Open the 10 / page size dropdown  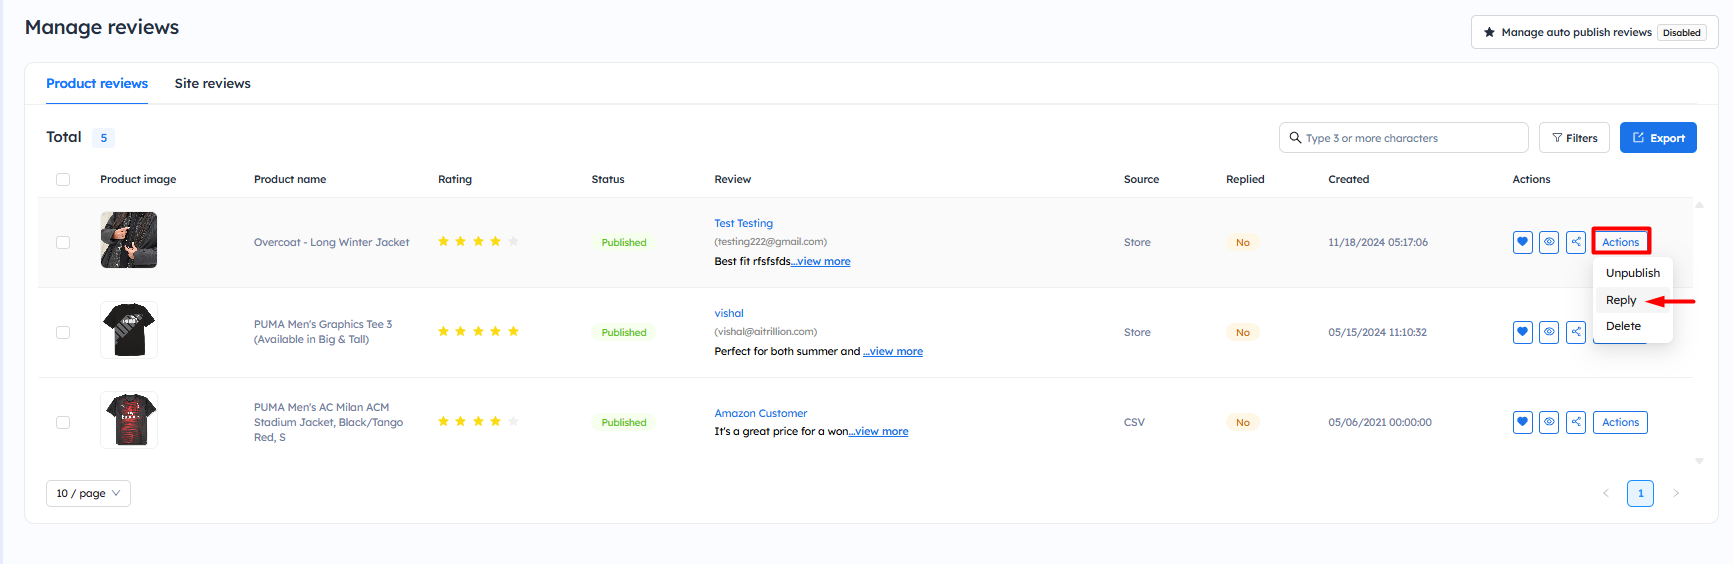[x=88, y=493]
